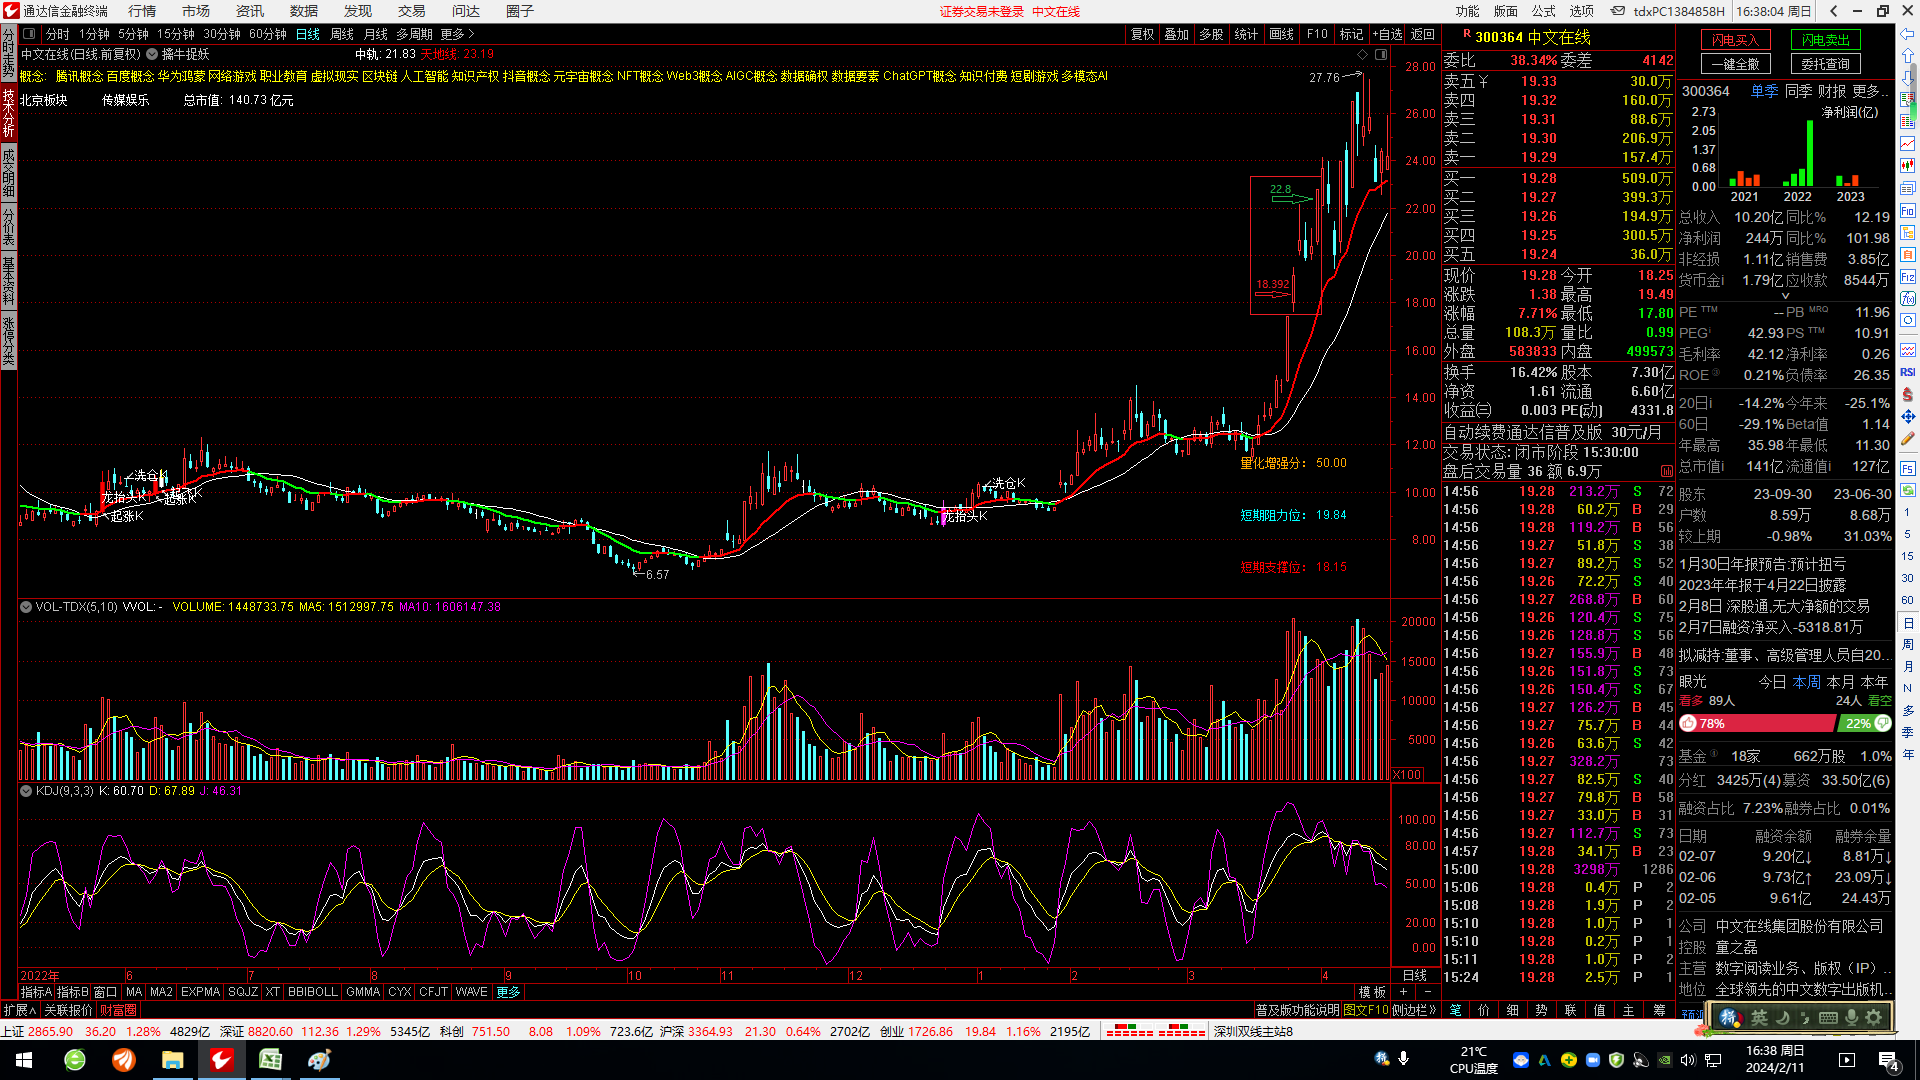Image resolution: width=1920 pixels, height=1080 pixels.
Task: Expand the VOL-TDX indicator dropdown
Action: 26,607
